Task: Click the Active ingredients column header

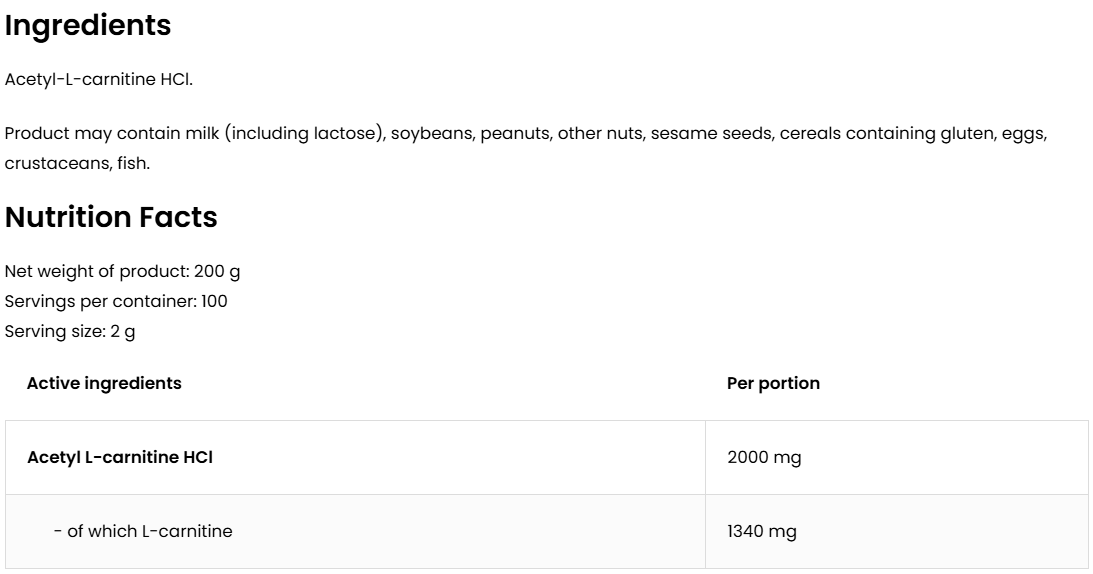Action: pyautogui.click(x=104, y=383)
